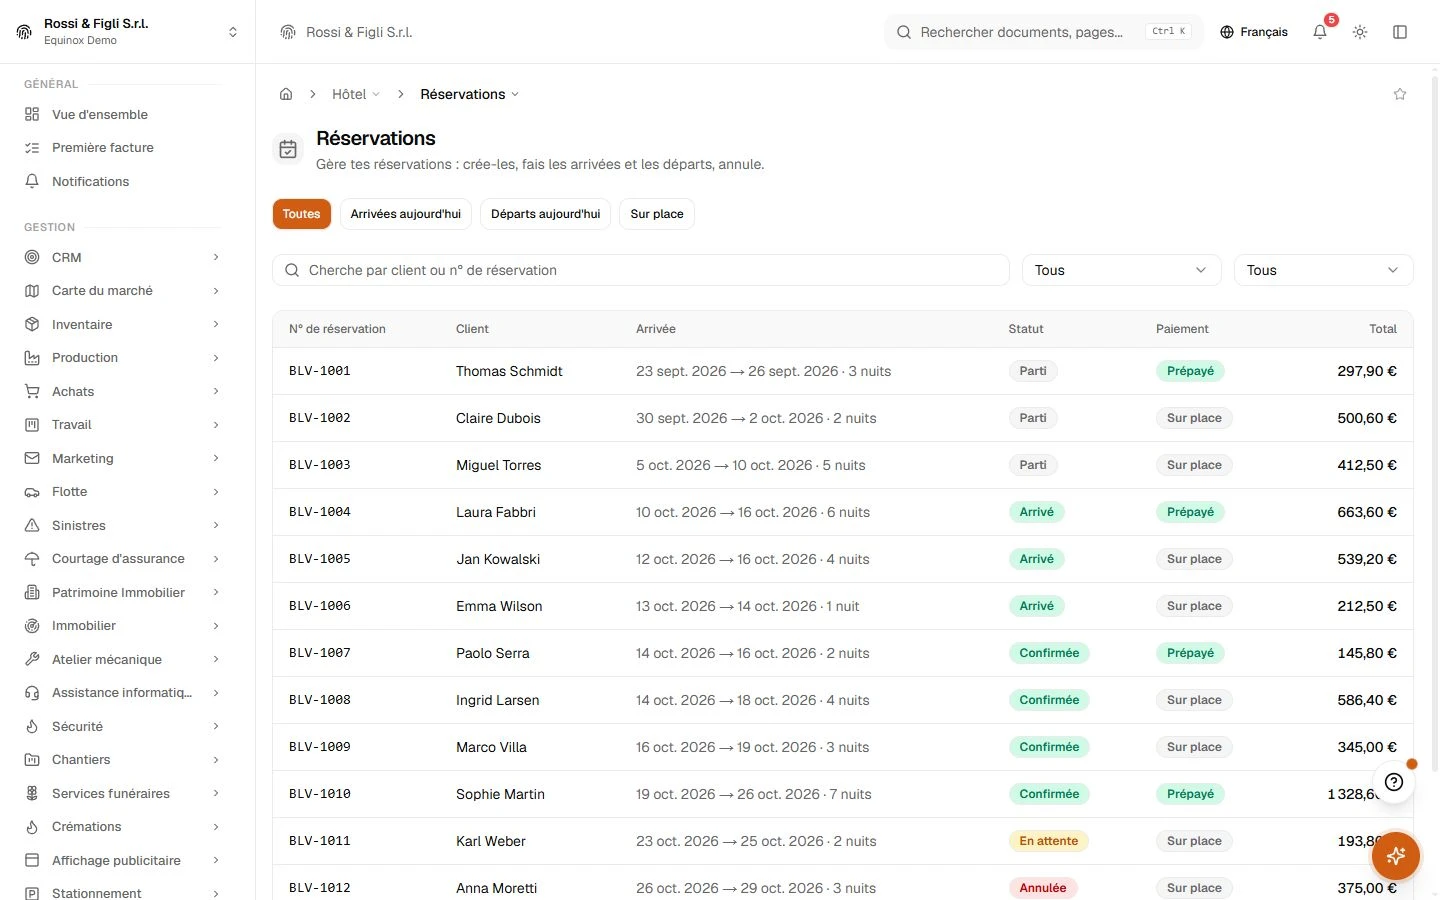Click the Vue d'ensemble dashboard icon
1440x900 pixels.
(x=32, y=114)
